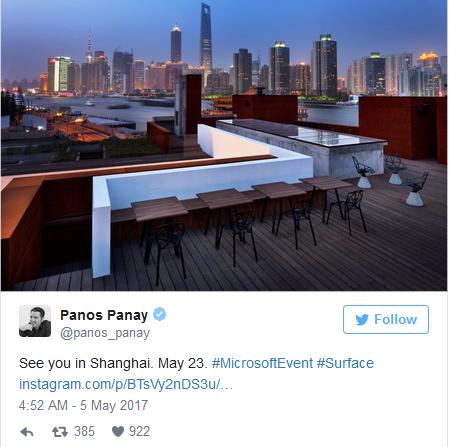This screenshot has width=449, height=447.
Task: Click the 385 retweet count
Action: (x=84, y=431)
